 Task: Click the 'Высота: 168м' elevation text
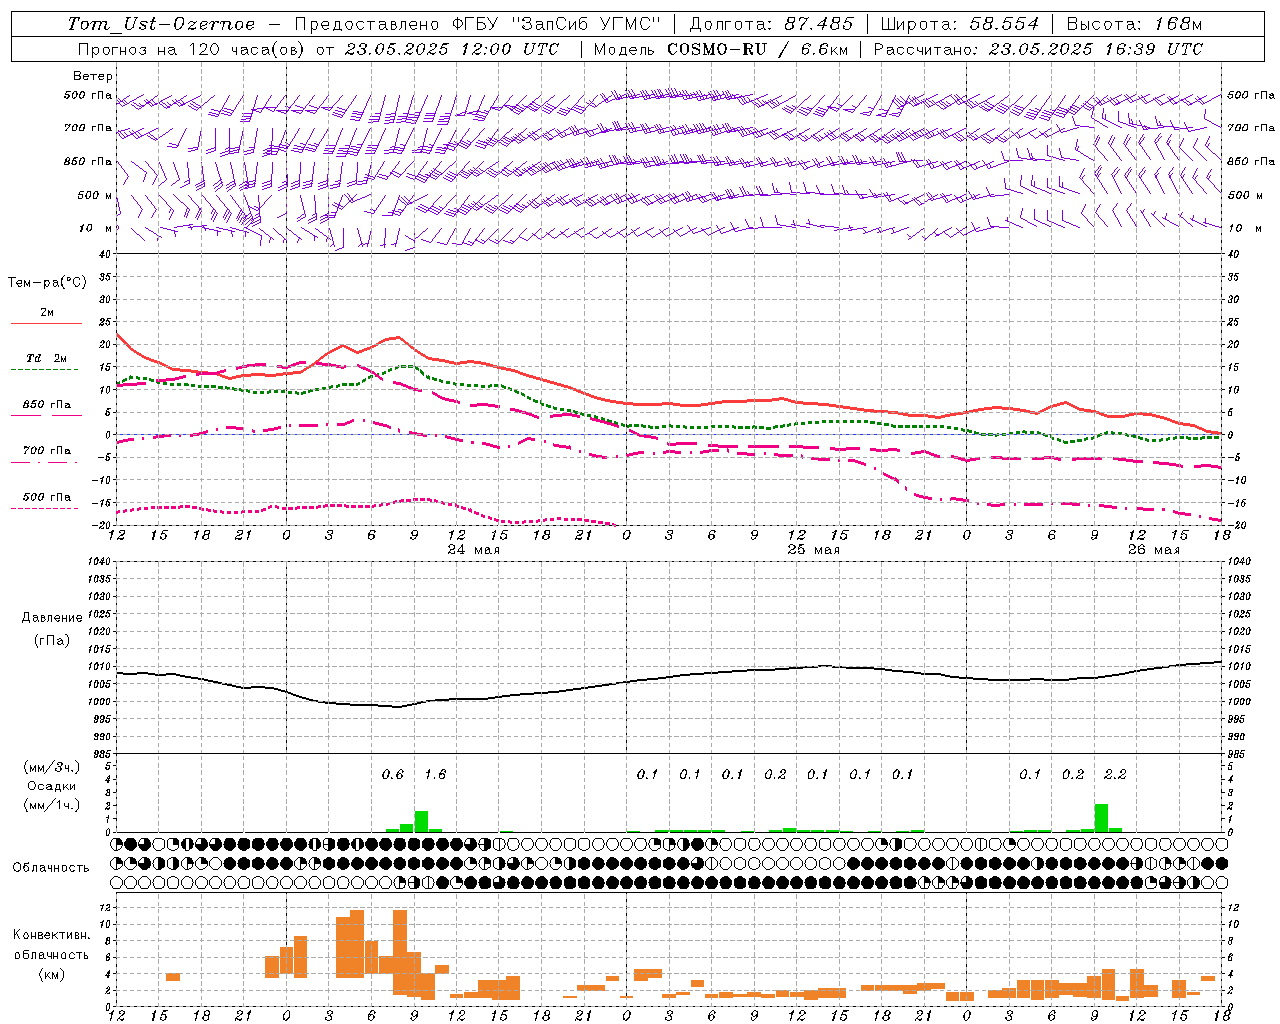click(1134, 24)
